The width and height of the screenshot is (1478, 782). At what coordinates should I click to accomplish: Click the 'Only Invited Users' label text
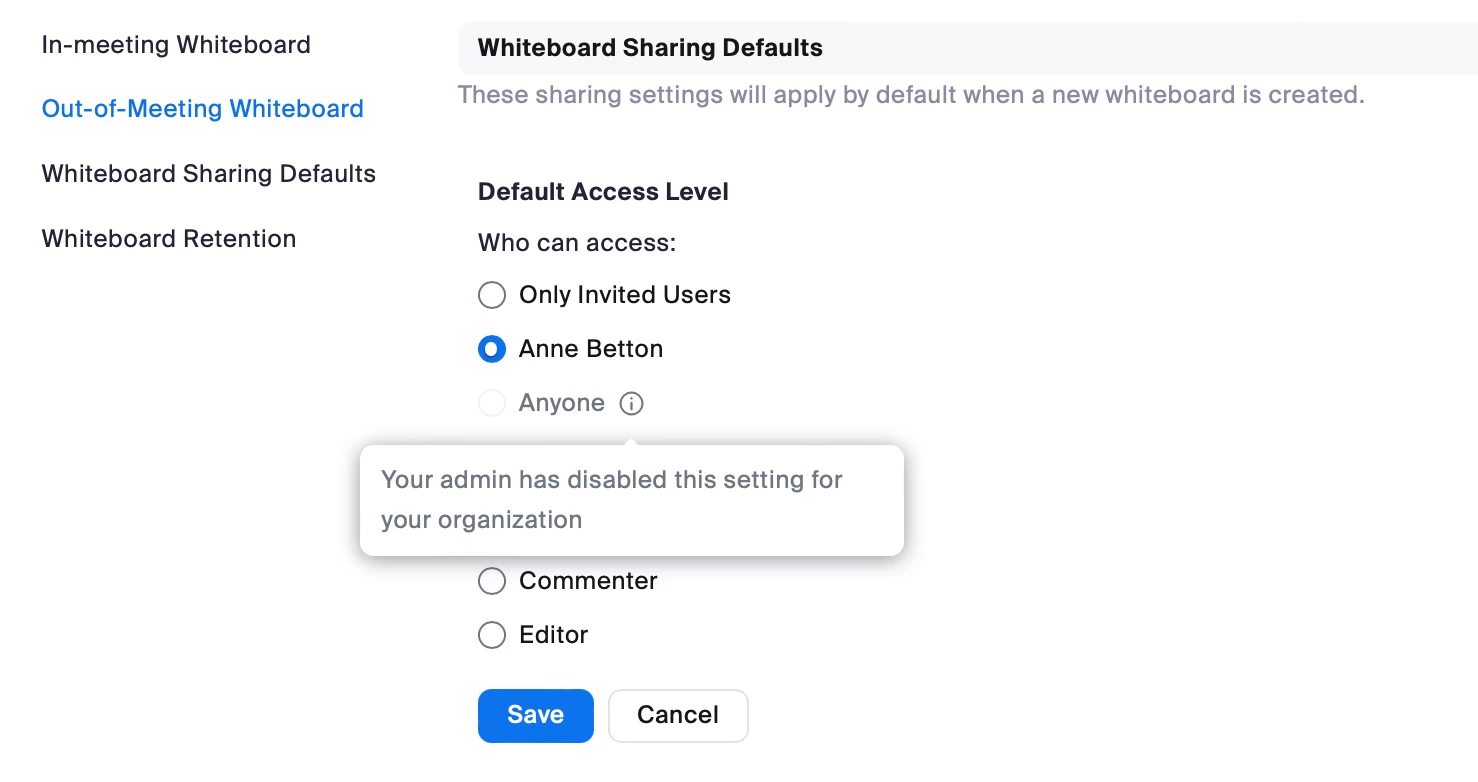625,295
